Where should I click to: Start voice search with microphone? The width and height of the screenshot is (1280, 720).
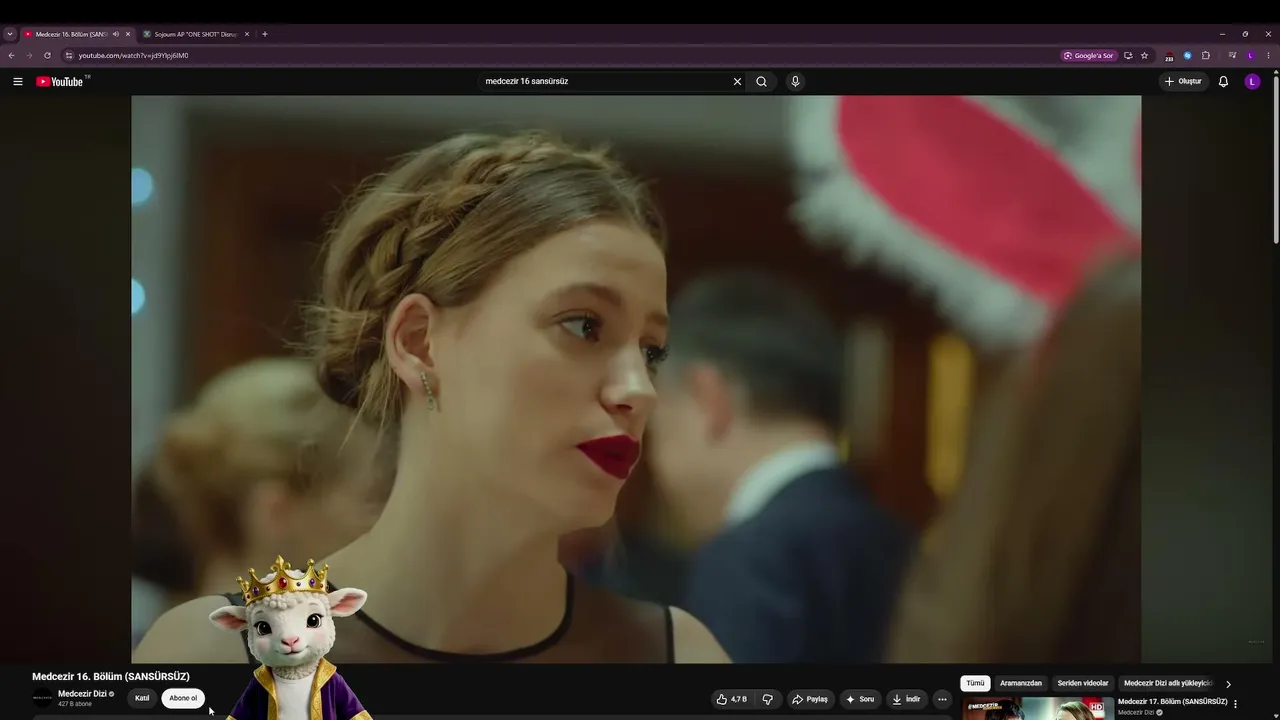(x=795, y=82)
